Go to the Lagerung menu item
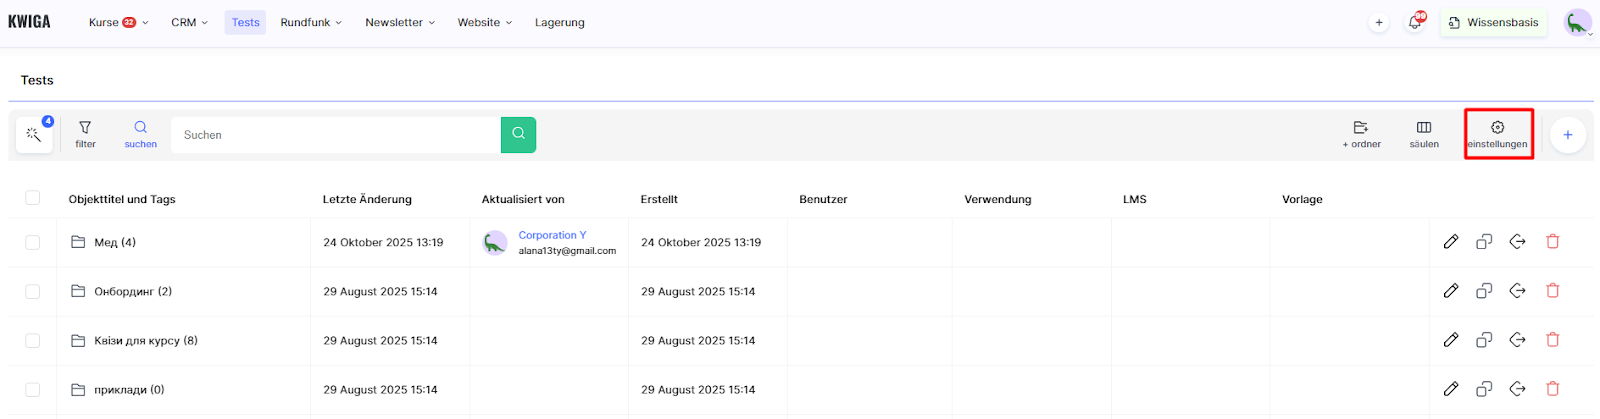Image resolution: width=1600 pixels, height=419 pixels. tap(559, 22)
